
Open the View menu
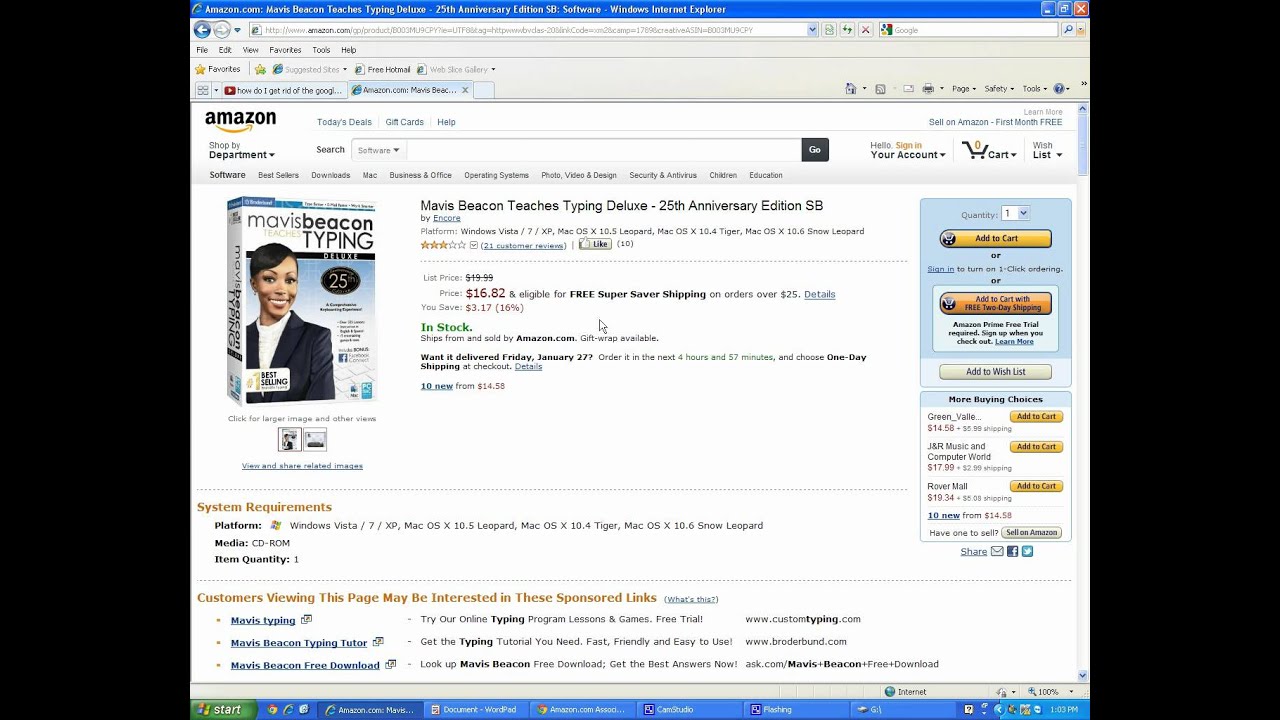pos(250,50)
